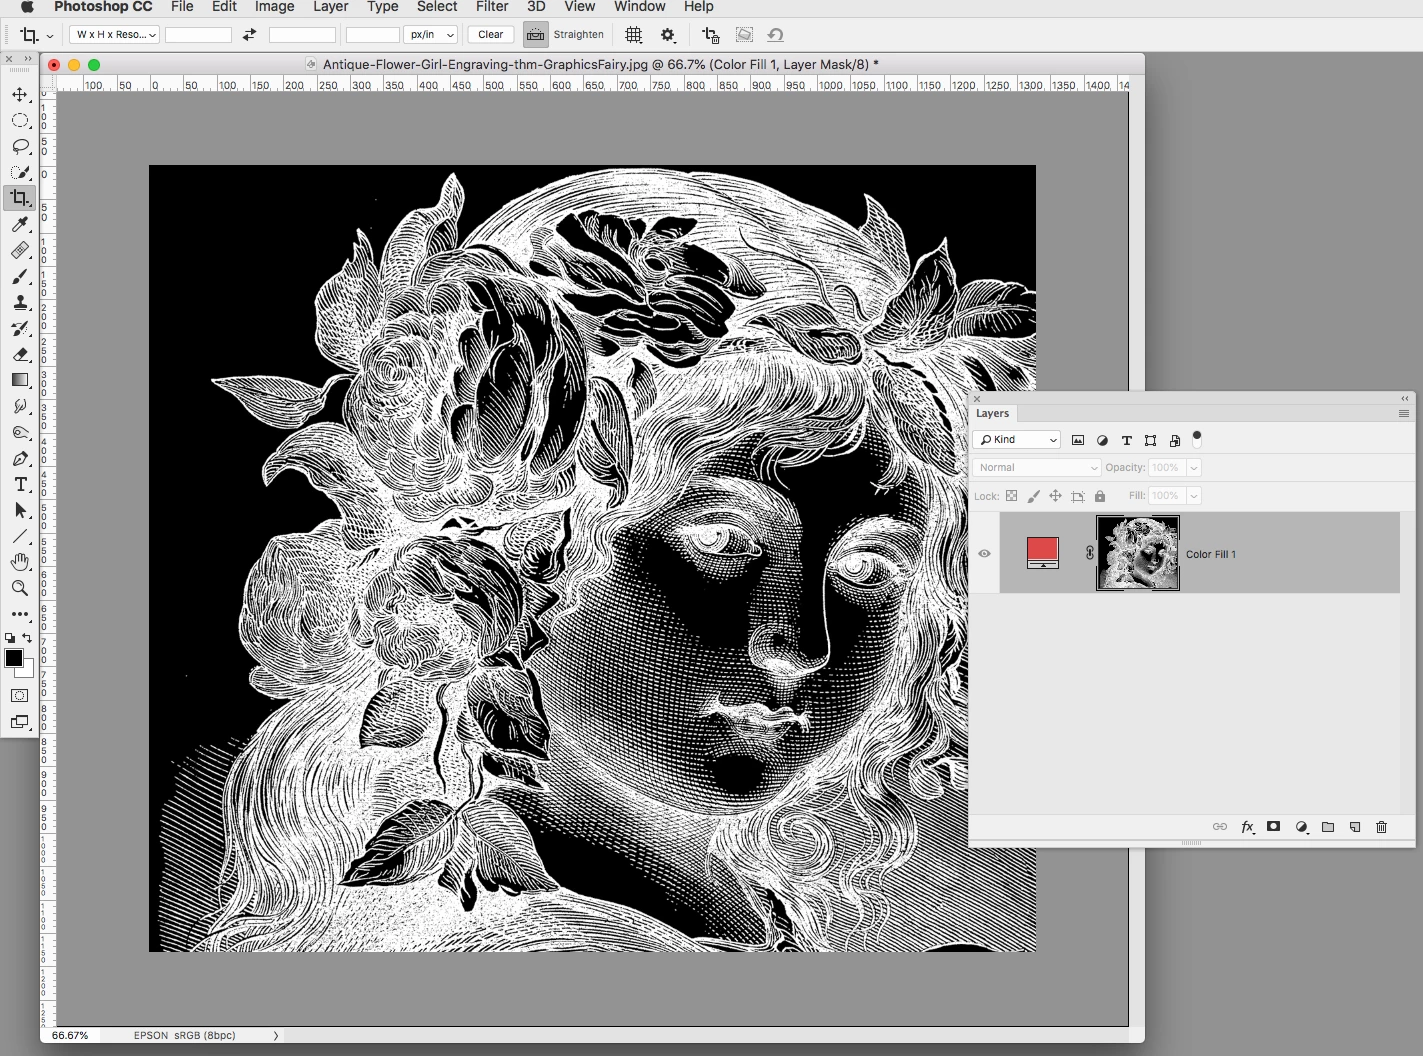Viewport: 1423px width, 1056px height.
Task: Select the Elliptical Marquee tool
Action: [20, 120]
